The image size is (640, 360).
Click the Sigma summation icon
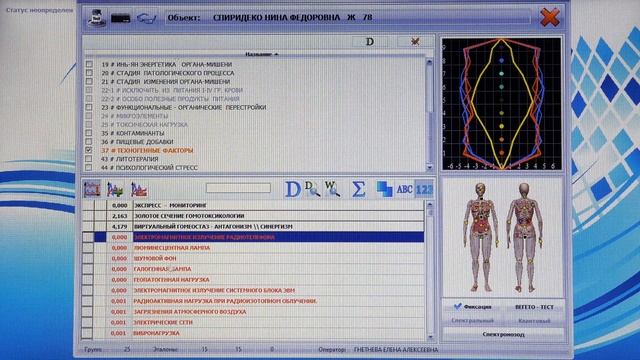[x=358, y=189]
